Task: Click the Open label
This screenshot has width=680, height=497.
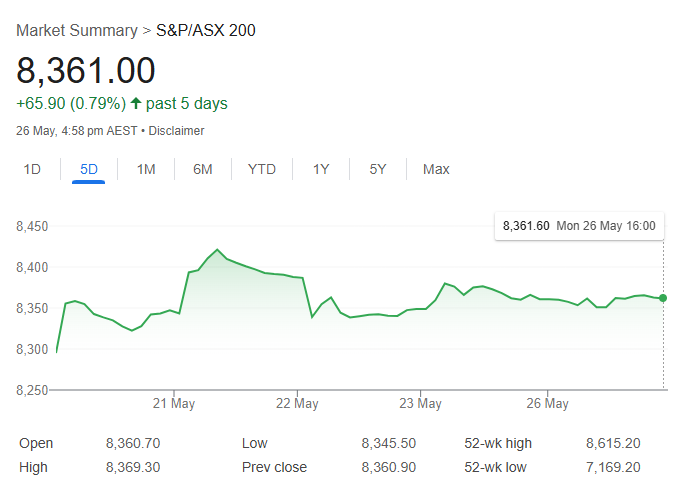Action: tap(36, 443)
